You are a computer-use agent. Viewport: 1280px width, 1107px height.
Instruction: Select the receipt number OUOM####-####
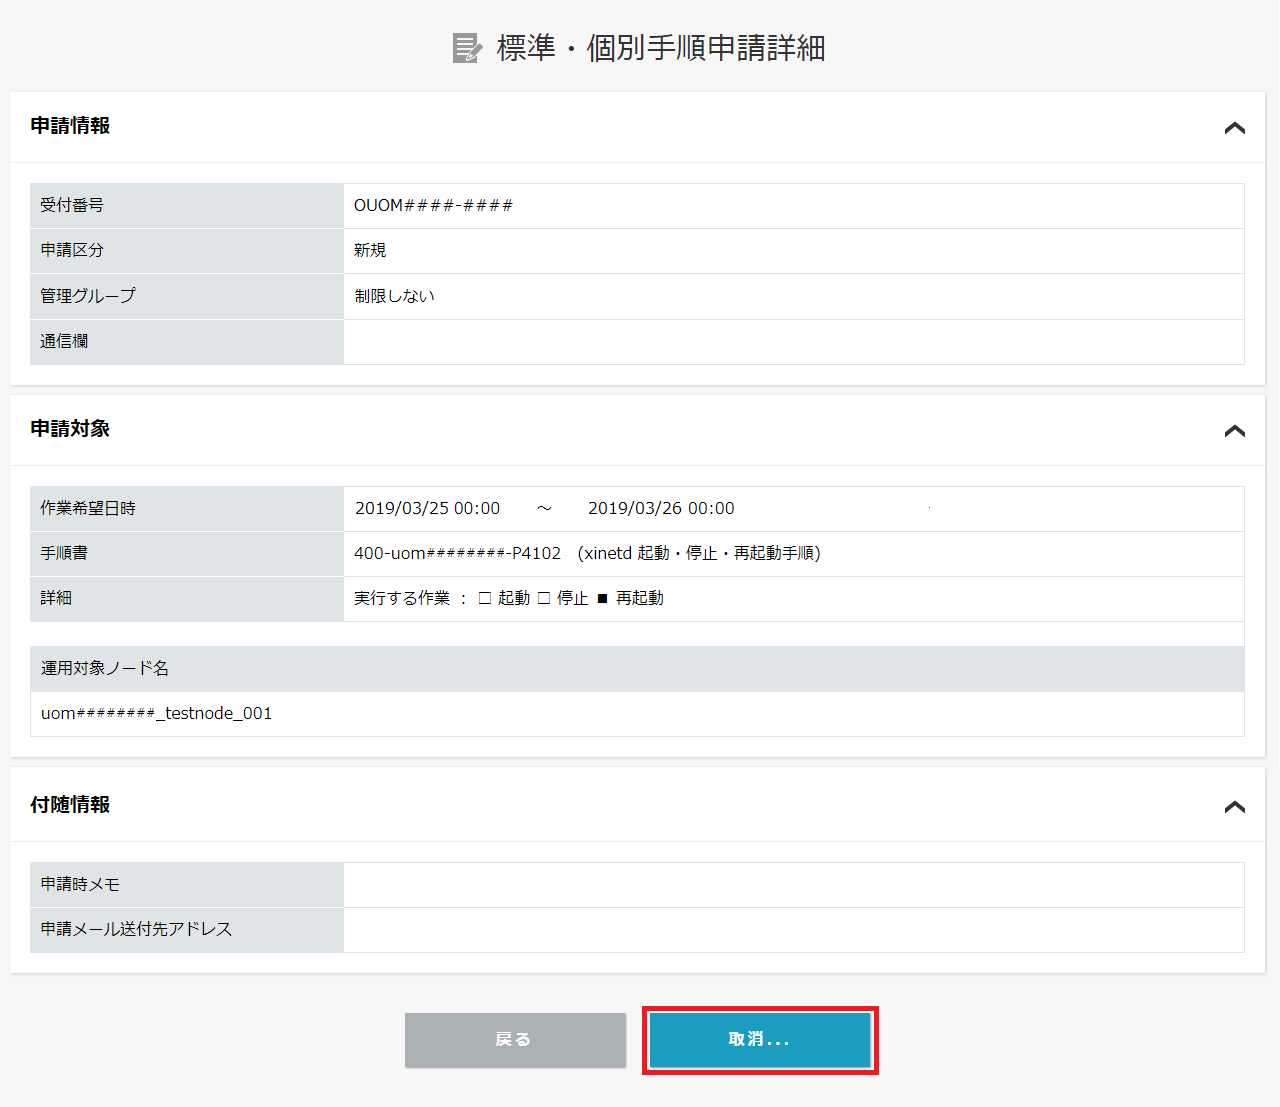point(433,205)
